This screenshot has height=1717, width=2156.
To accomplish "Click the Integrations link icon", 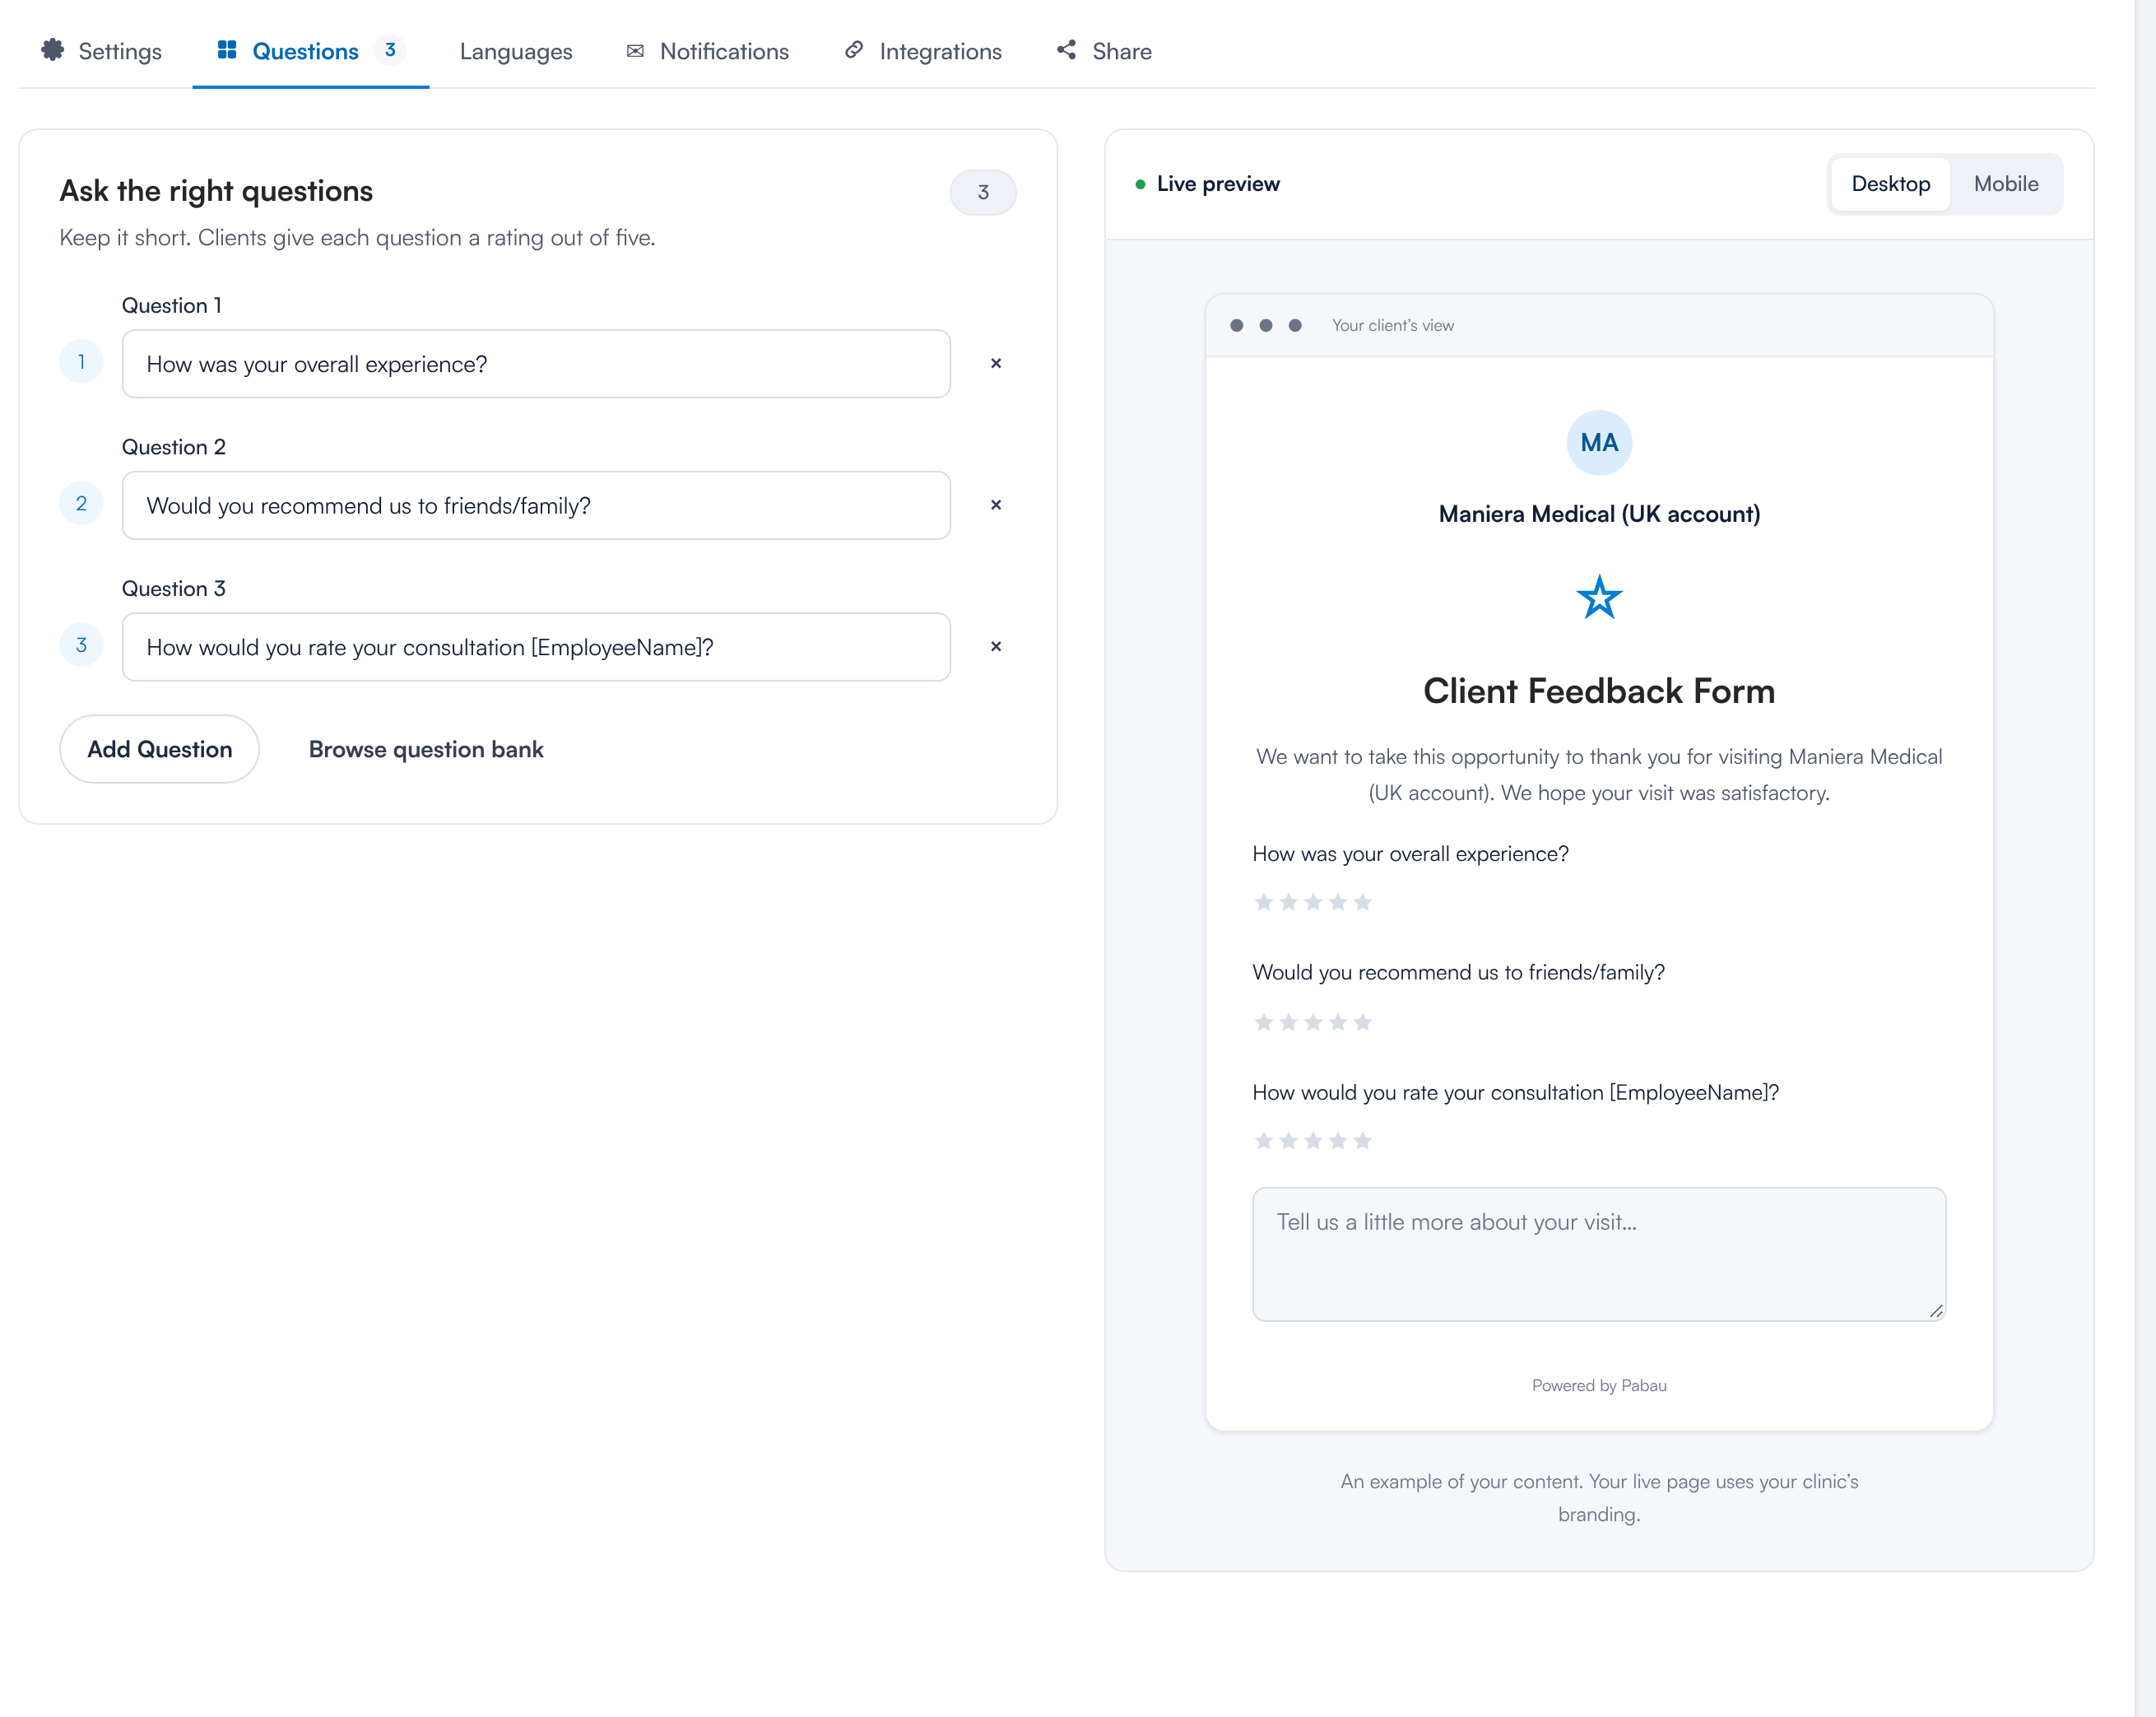I will coord(854,50).
